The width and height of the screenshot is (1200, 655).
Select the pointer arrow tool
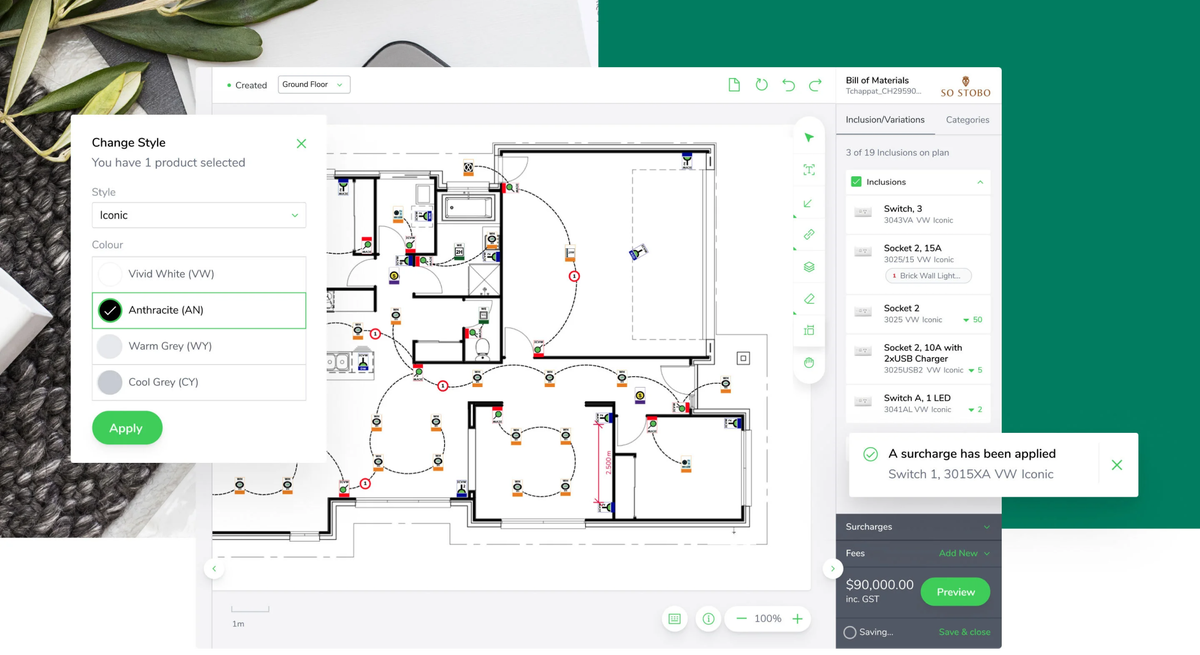(x=809, y=138)
